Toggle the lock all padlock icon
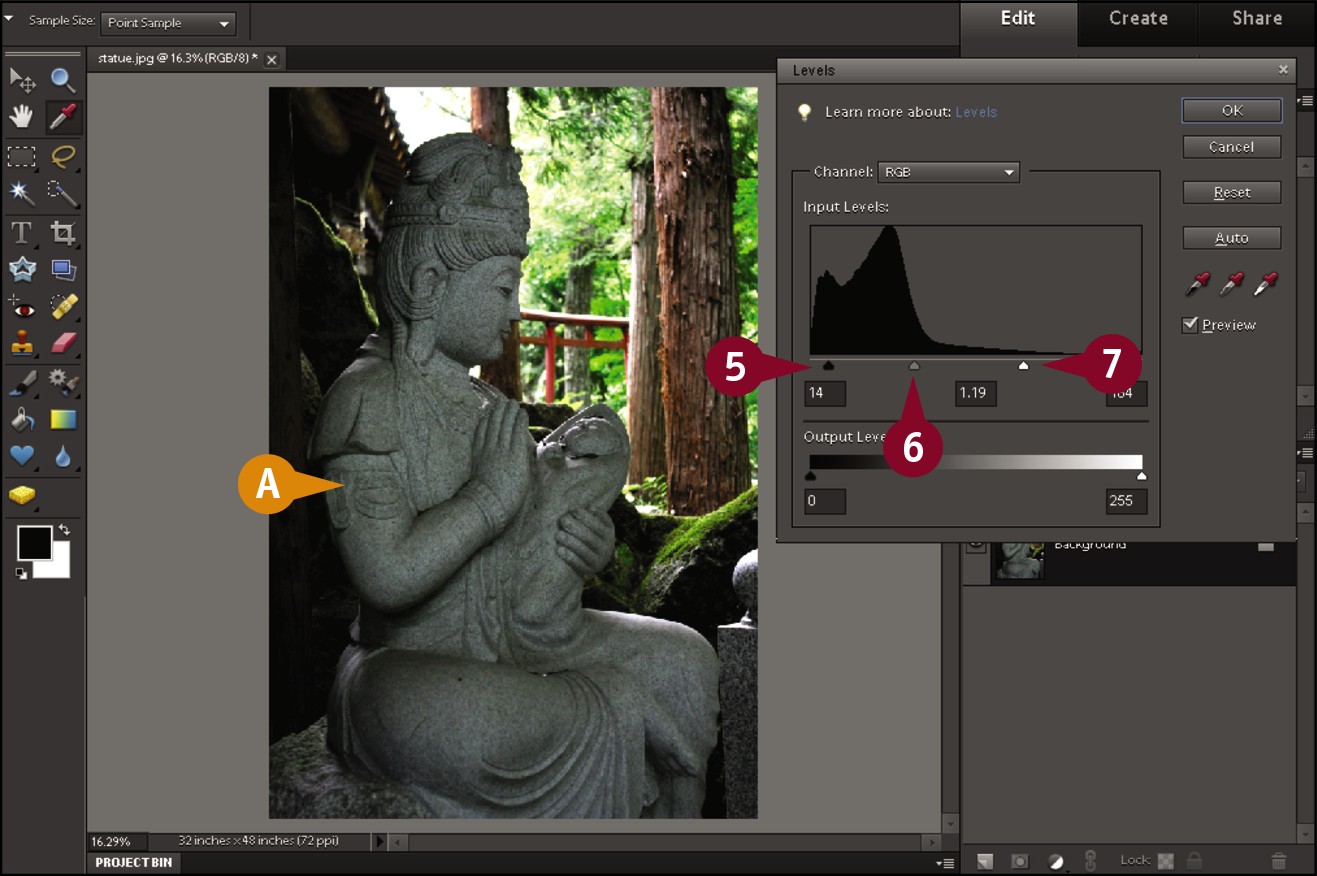This screenshot has width=1317, height=876. click(x=1194, y=860)
